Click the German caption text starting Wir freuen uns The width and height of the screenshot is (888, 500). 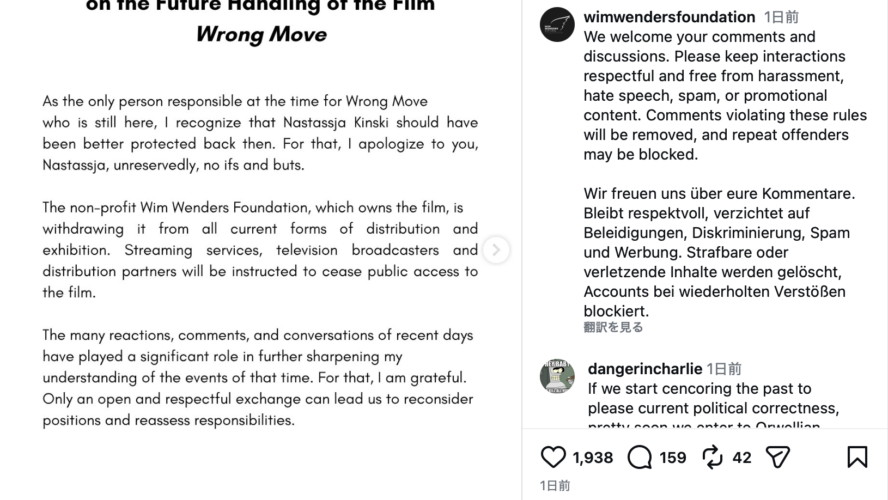coord(719,252)
